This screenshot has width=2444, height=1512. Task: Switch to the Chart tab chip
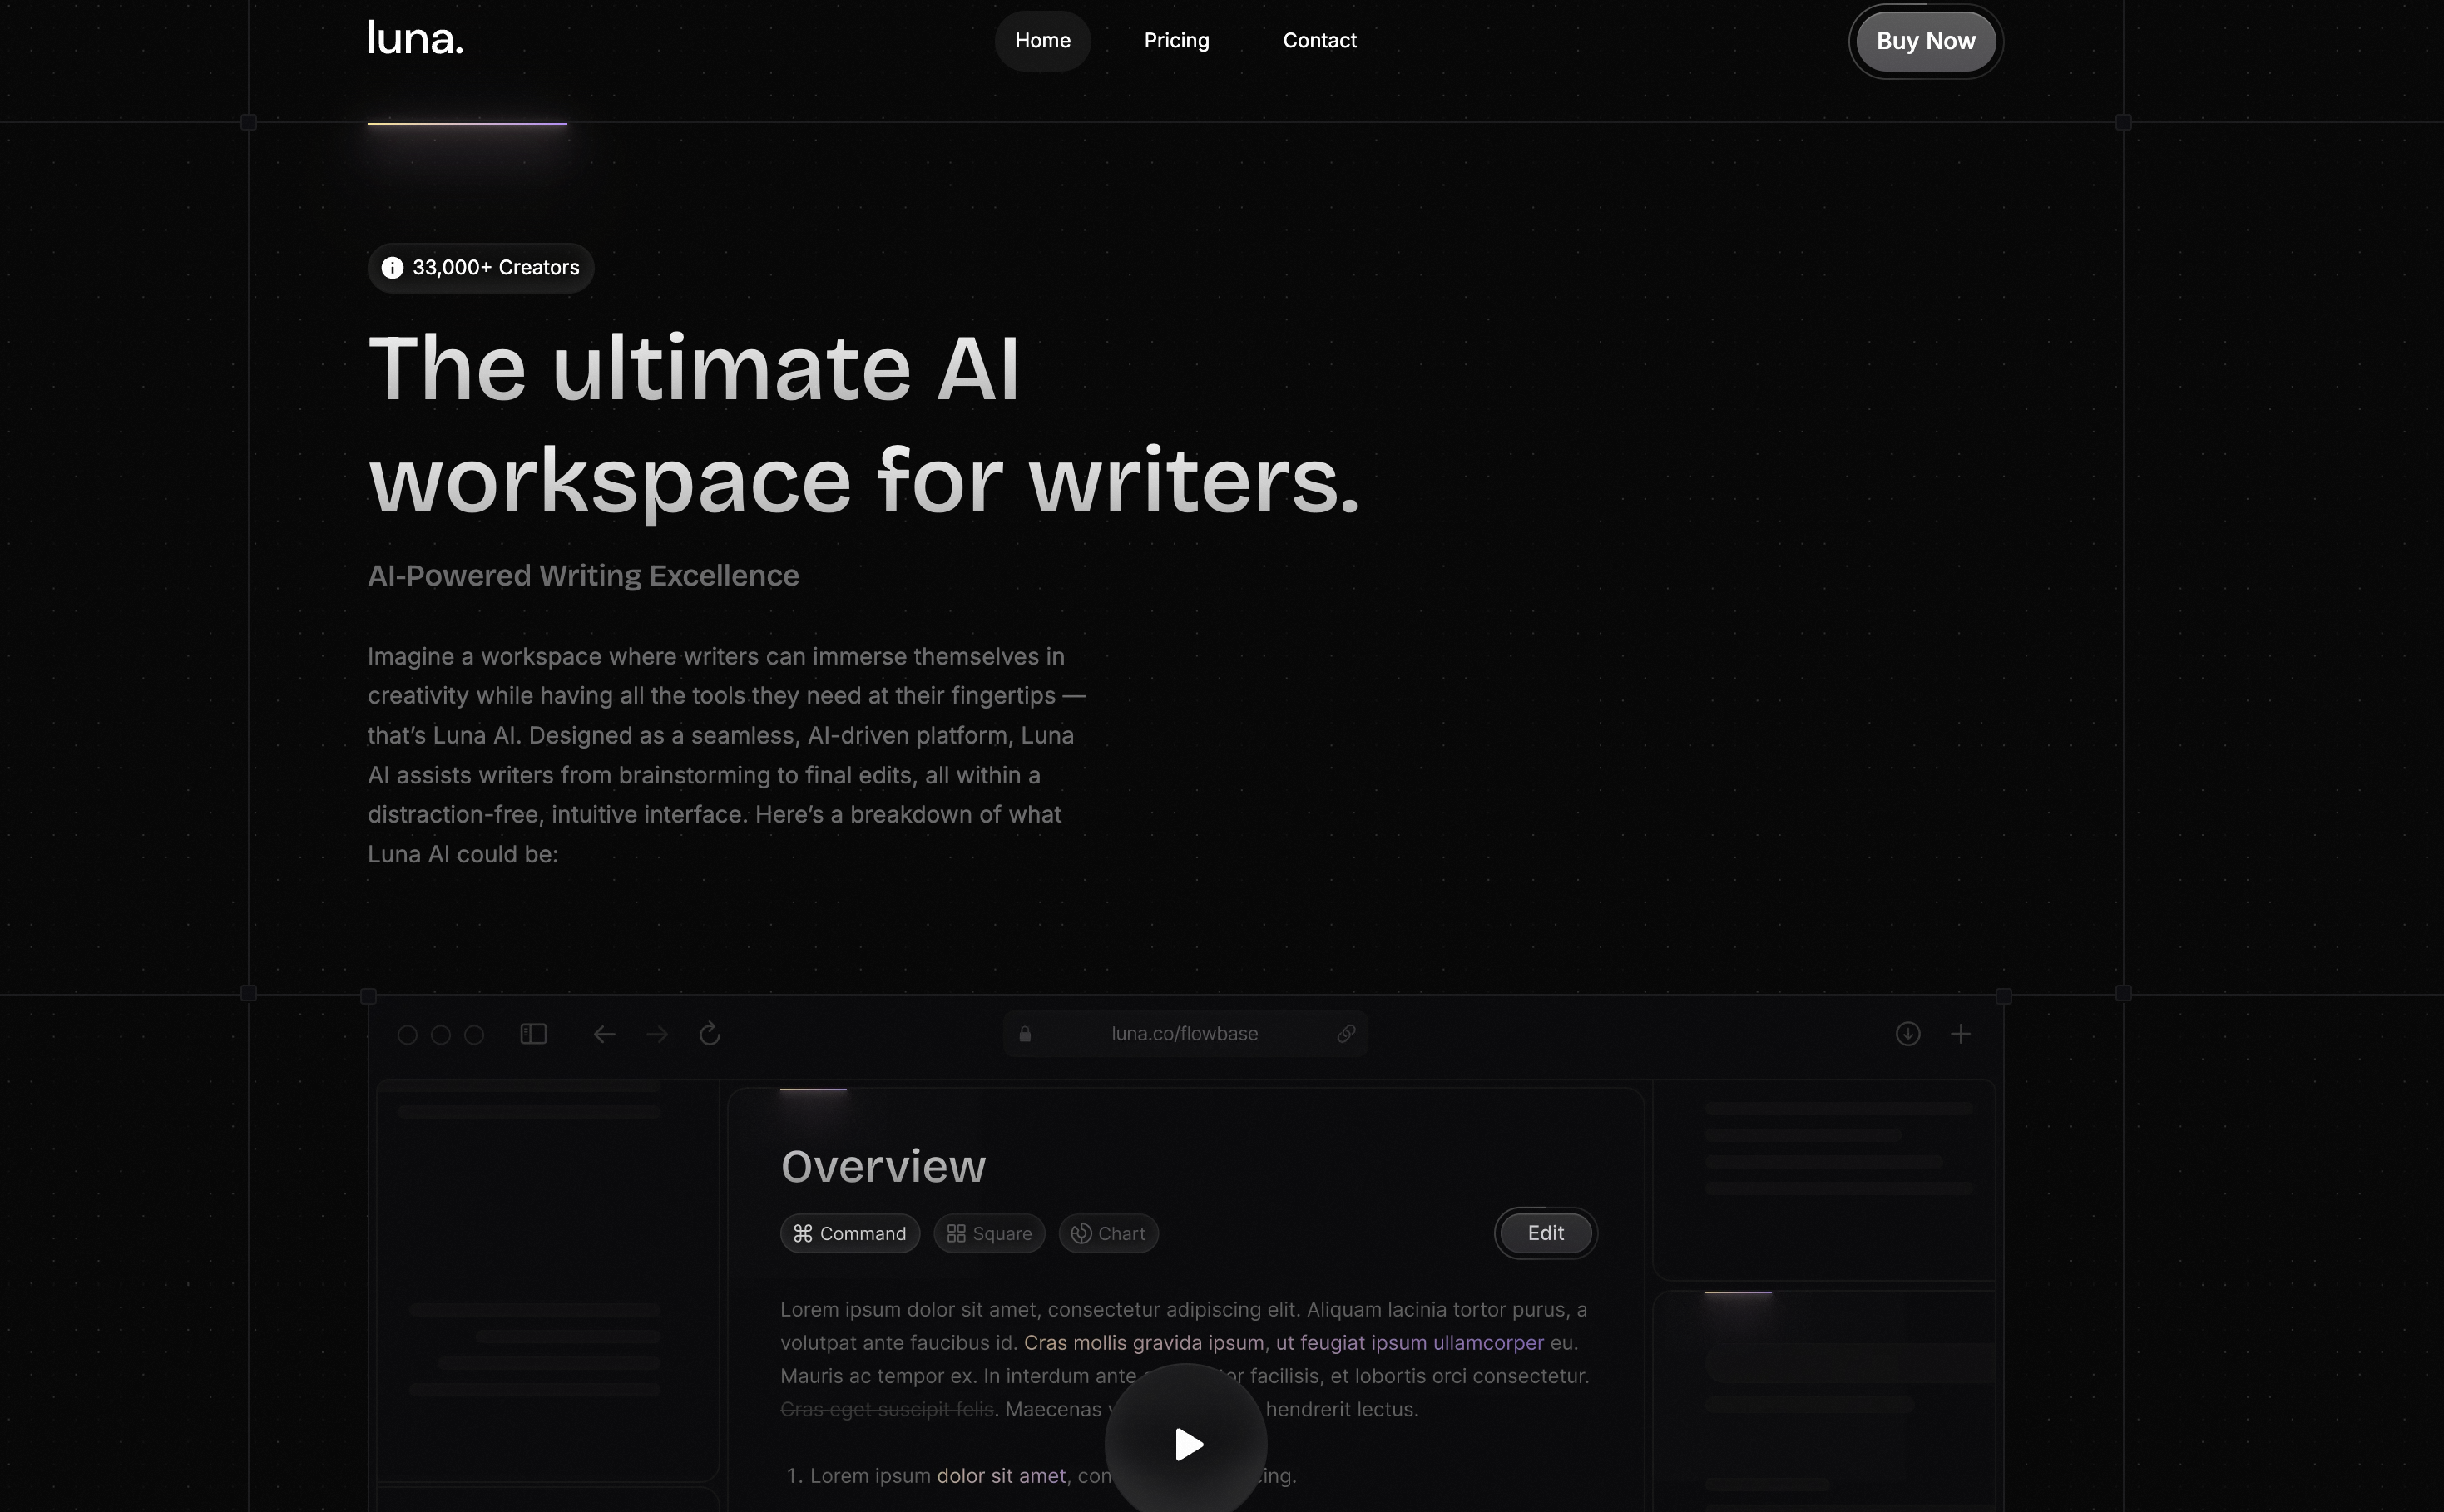coord(1108,1234)
